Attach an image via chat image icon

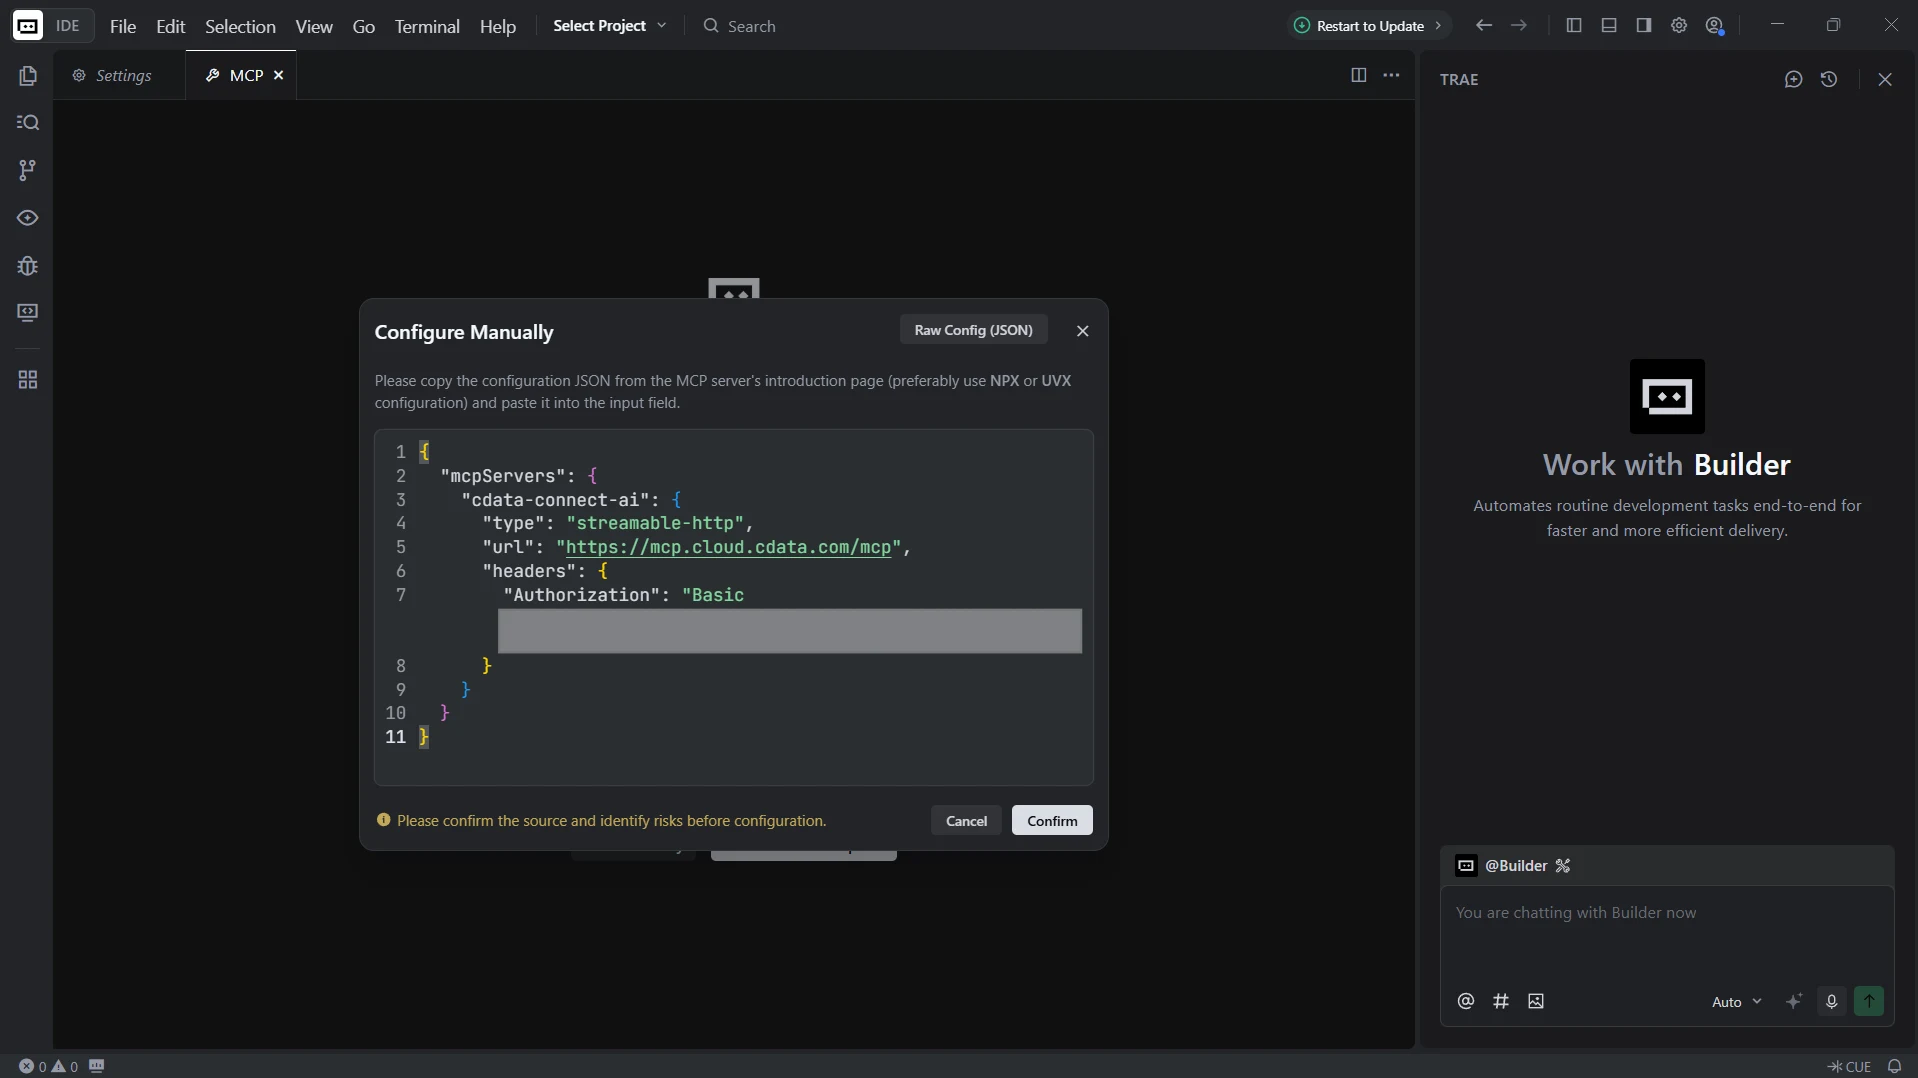tap(1536, 1002)
